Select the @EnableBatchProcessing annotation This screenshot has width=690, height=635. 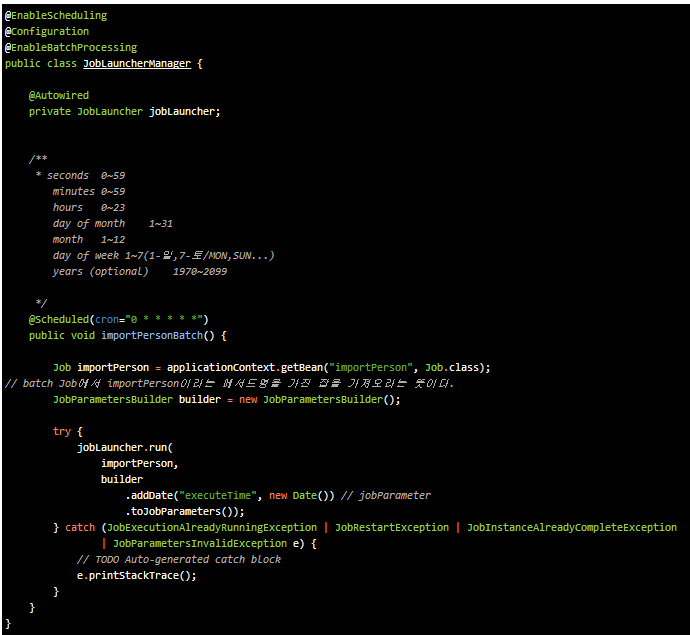[71, 48]
